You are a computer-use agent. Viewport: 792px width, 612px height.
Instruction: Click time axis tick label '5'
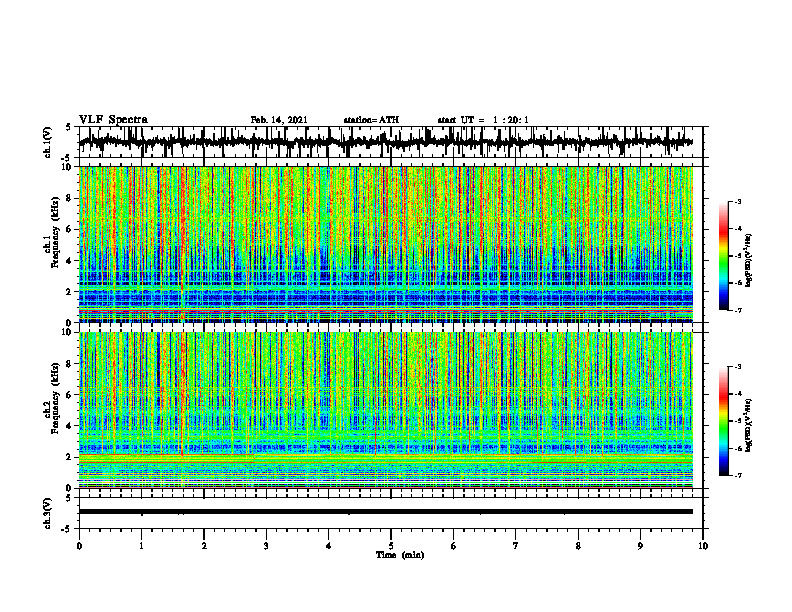tap(391, 546)
